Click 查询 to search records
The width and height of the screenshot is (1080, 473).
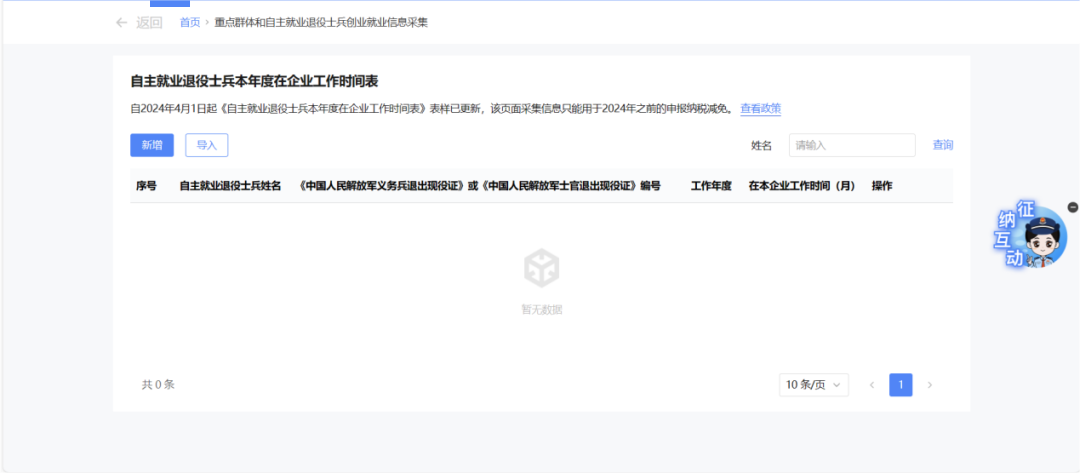[942, 145]
